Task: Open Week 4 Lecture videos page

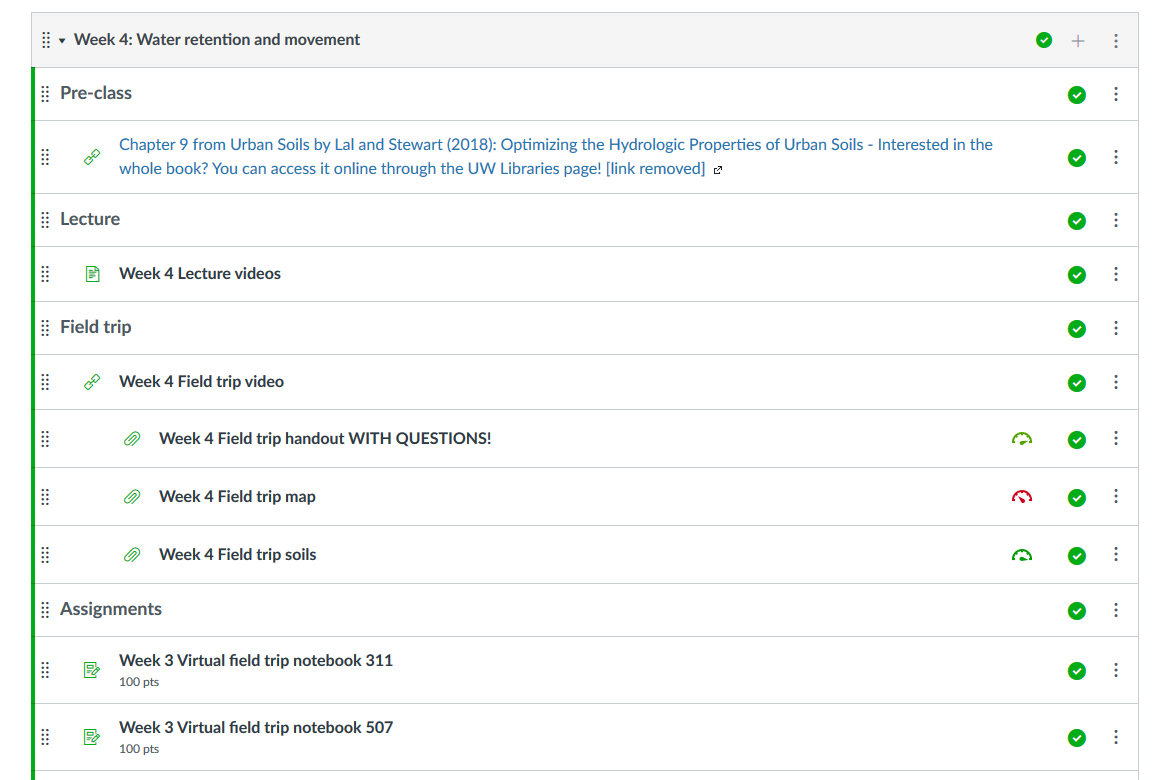Action: [x=200, y=274]
